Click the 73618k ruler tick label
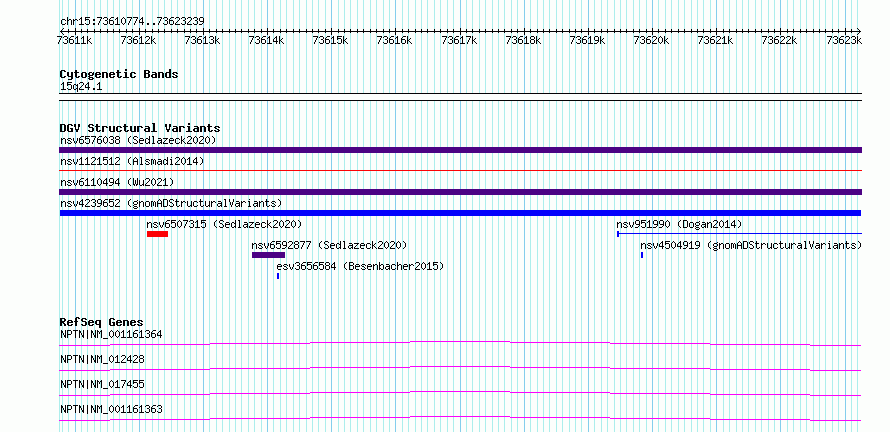This screenshot has width=890, height=432. click(524, 40)
